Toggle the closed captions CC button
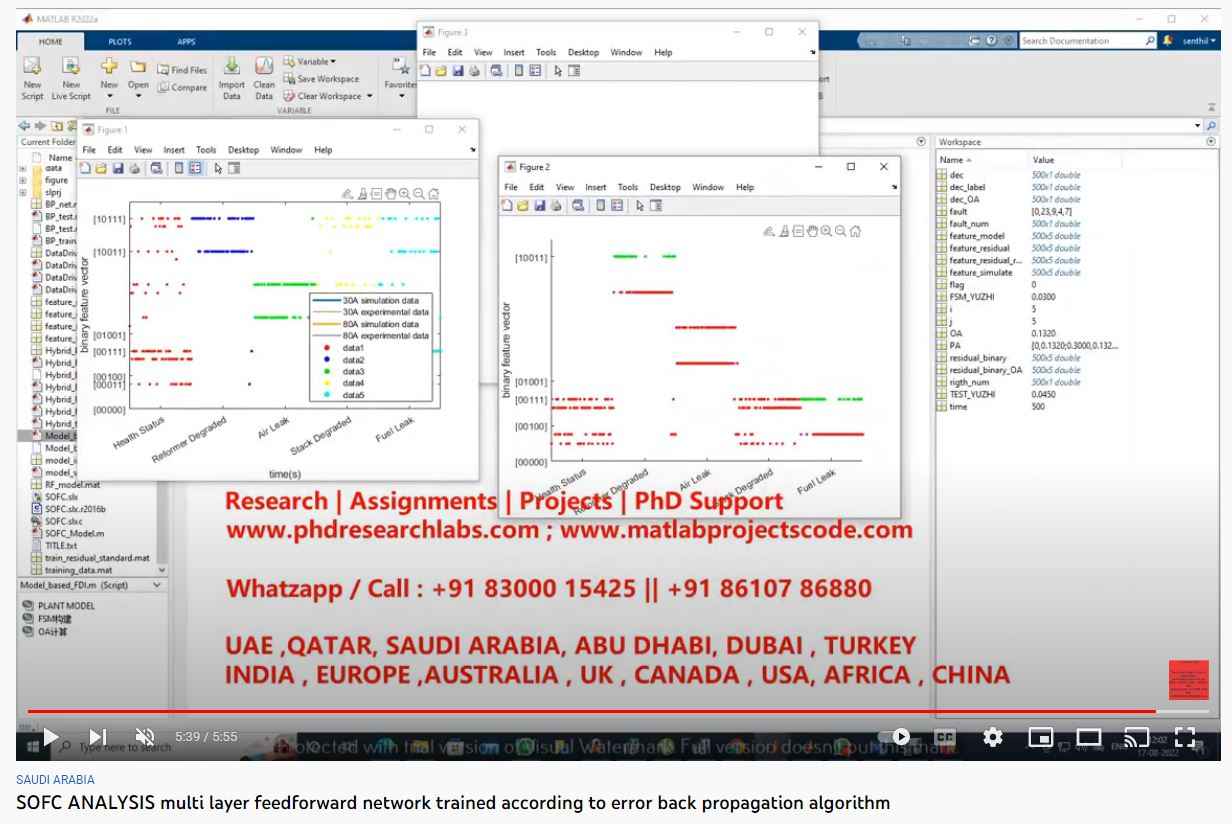Image resolution: width=1232 pixels, height=824 pixels. click(944, 737)
